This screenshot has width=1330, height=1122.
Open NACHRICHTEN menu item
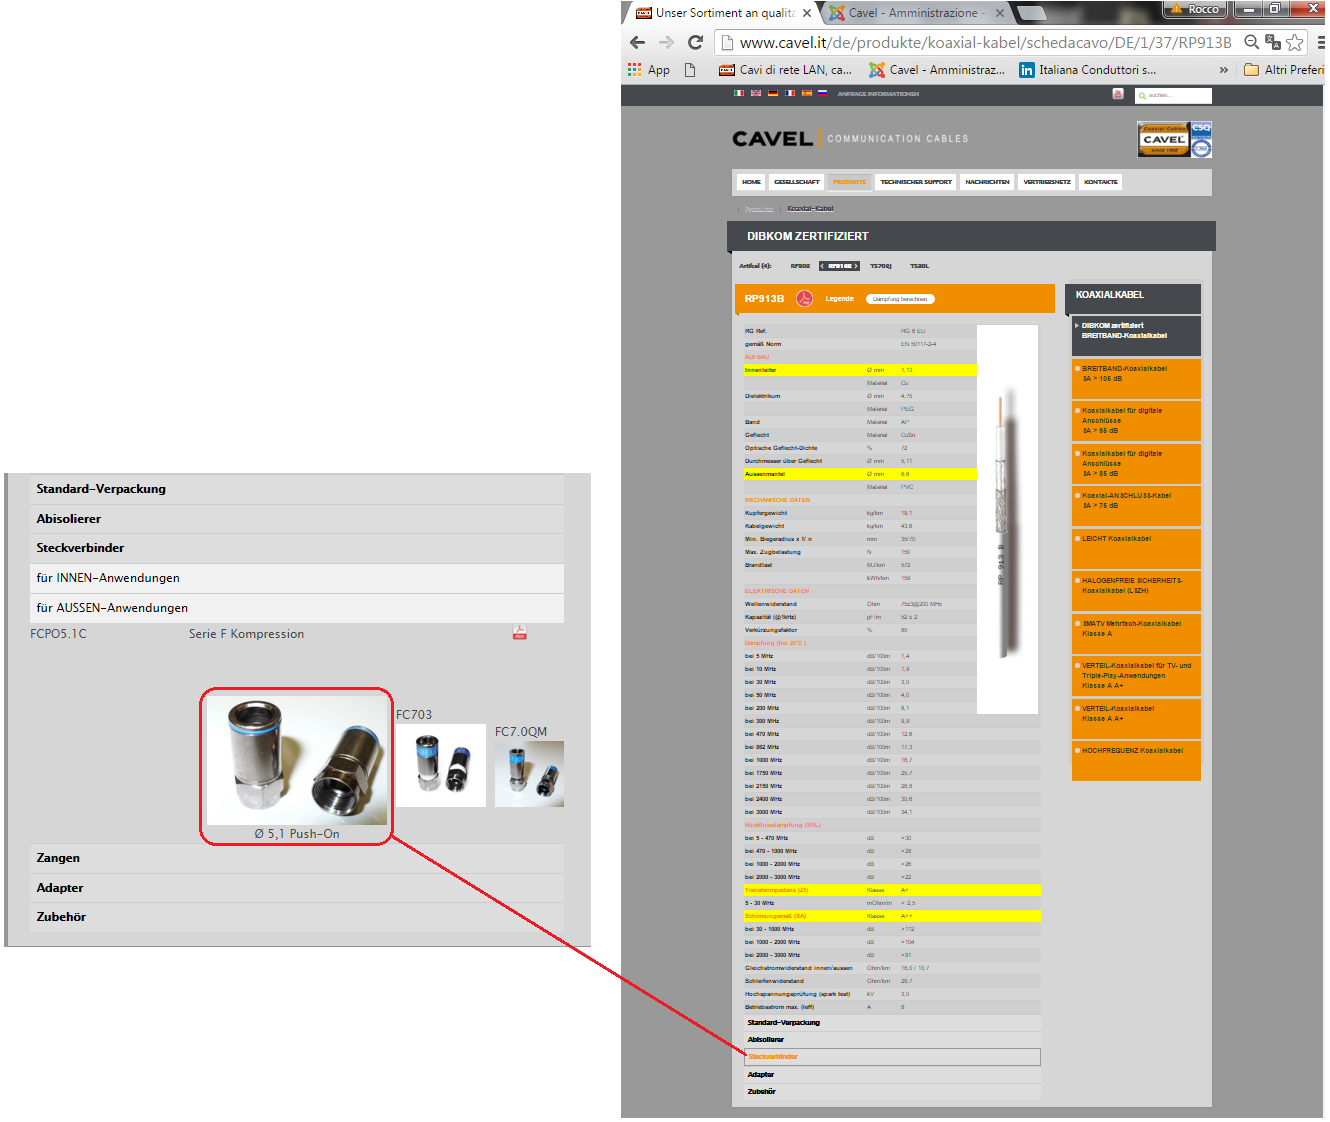pos(987,182)
